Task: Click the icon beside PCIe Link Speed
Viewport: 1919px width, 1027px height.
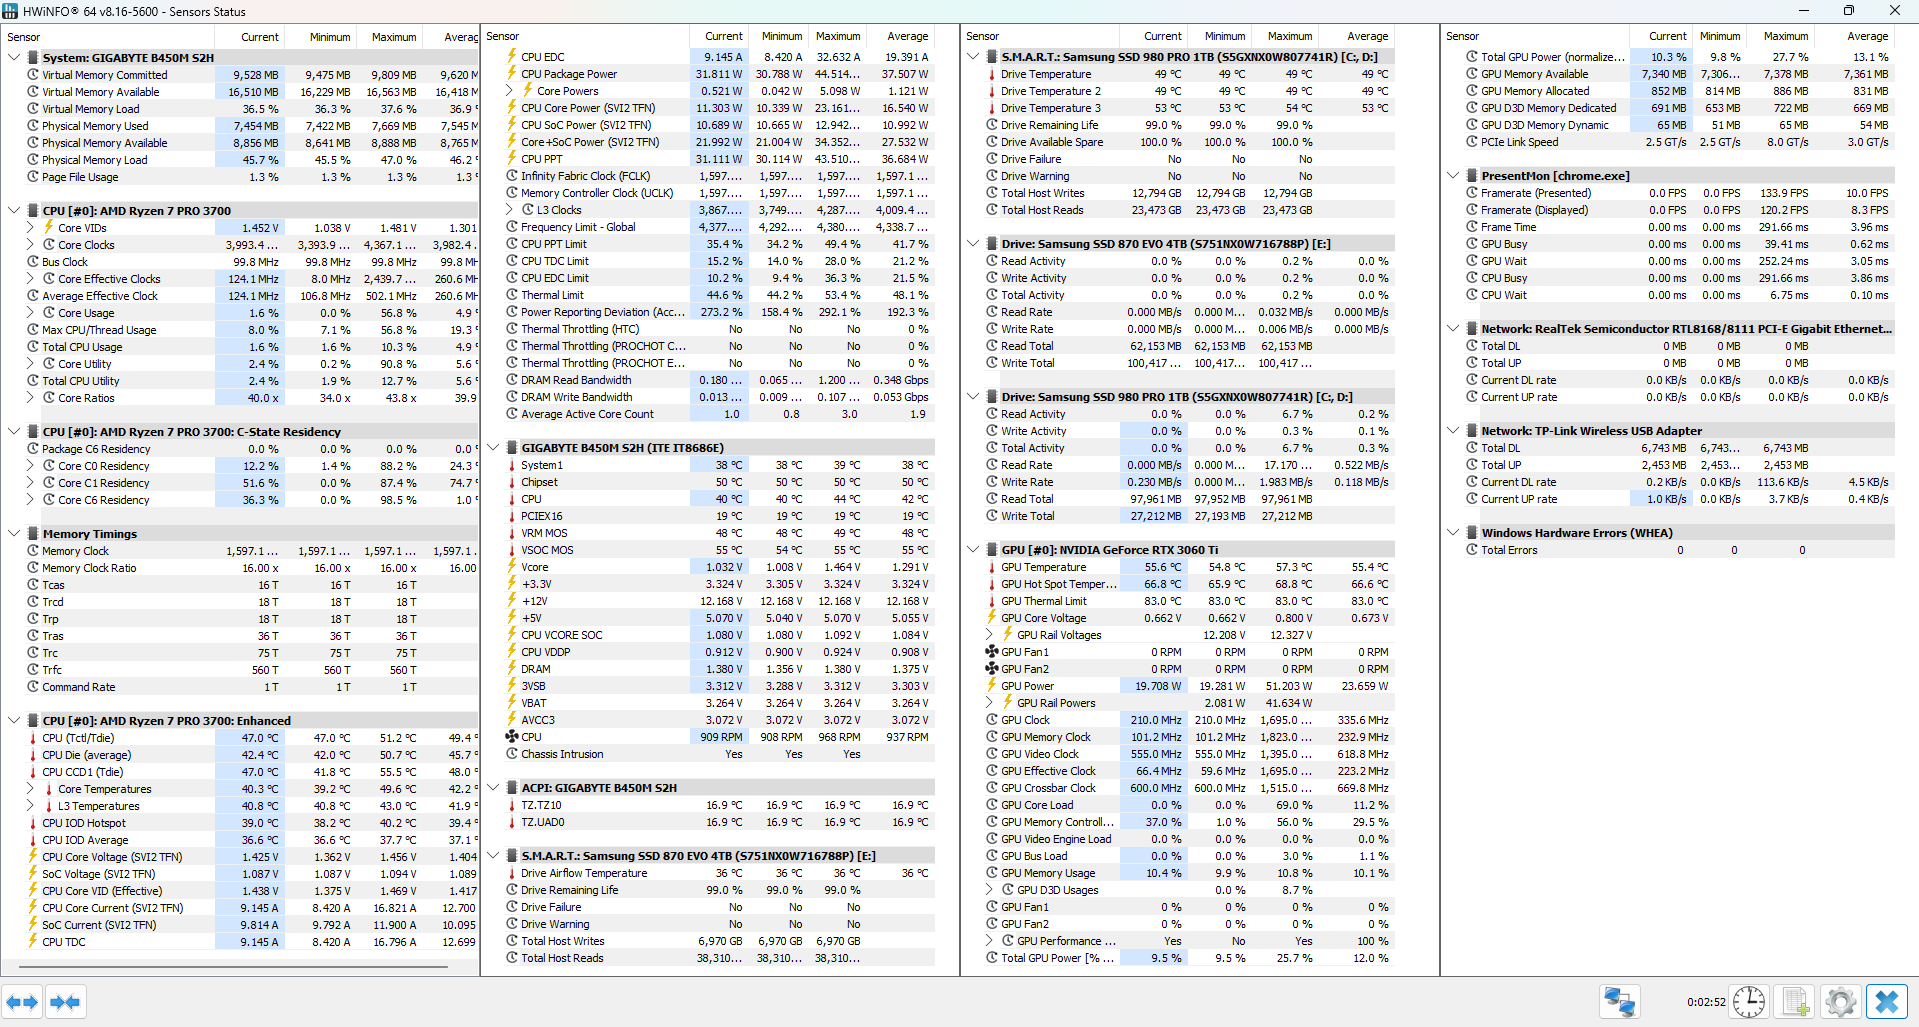Action: pyautogui.click(x=1472, y=142)
